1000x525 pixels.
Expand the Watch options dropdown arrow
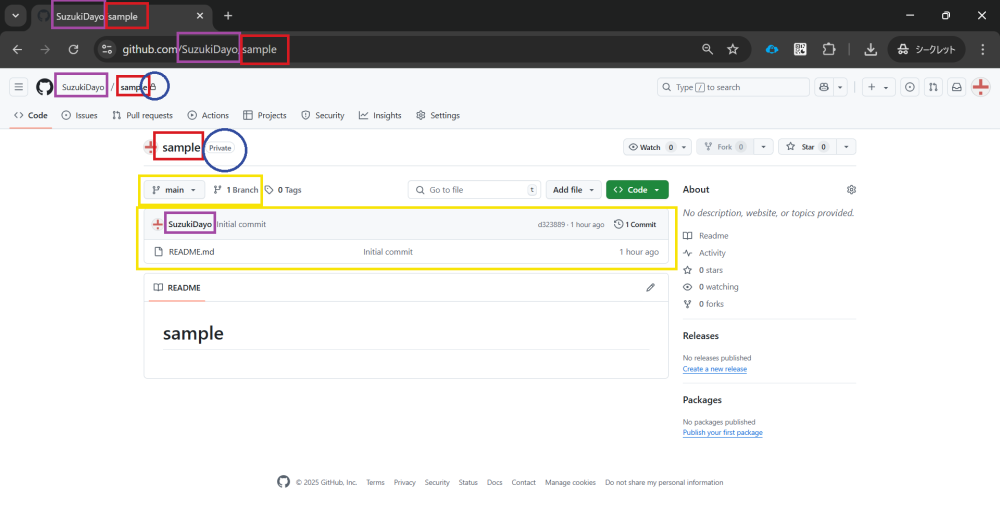point(684,147)
